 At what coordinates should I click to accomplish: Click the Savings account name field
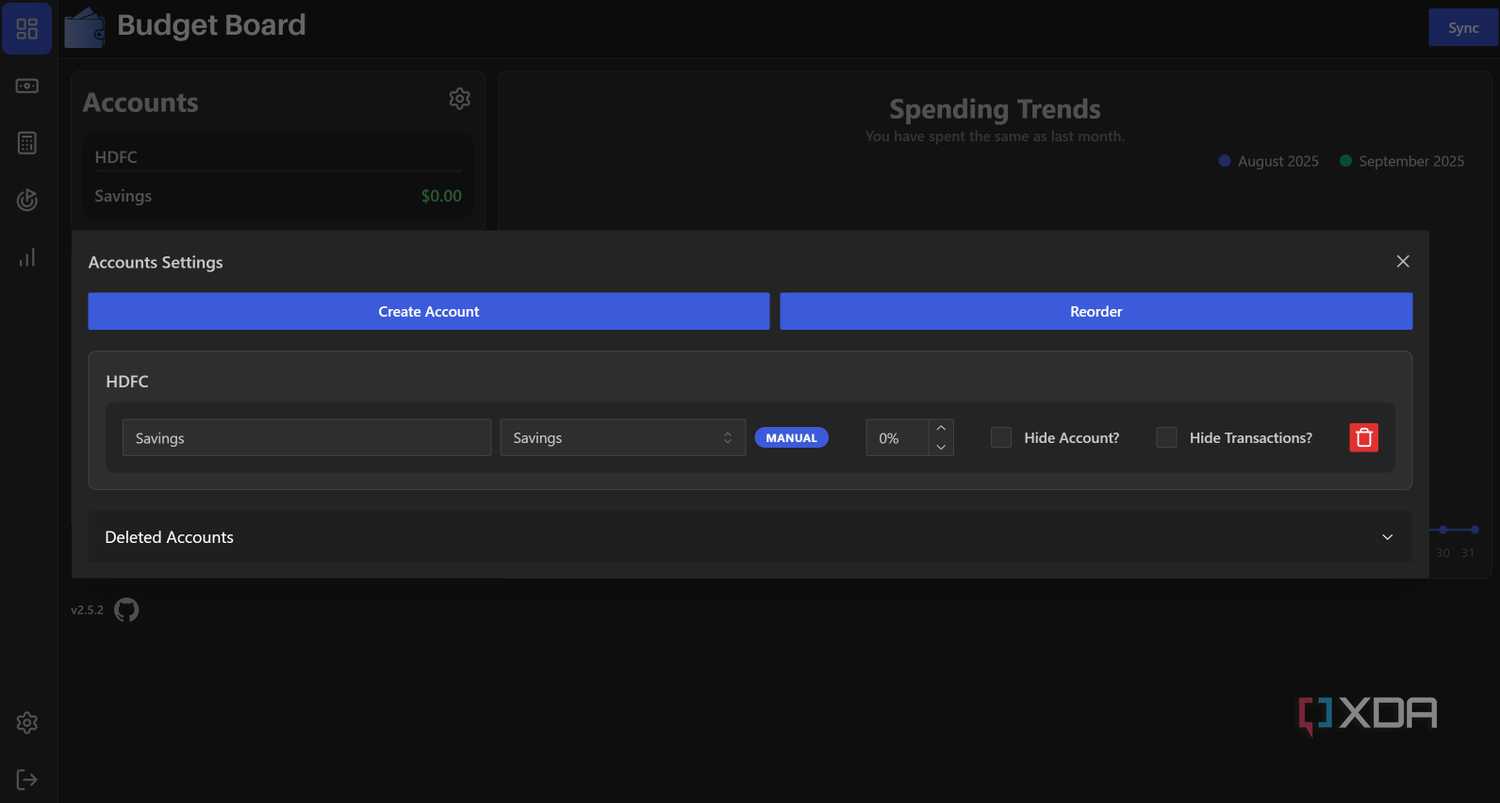point(307,437)
